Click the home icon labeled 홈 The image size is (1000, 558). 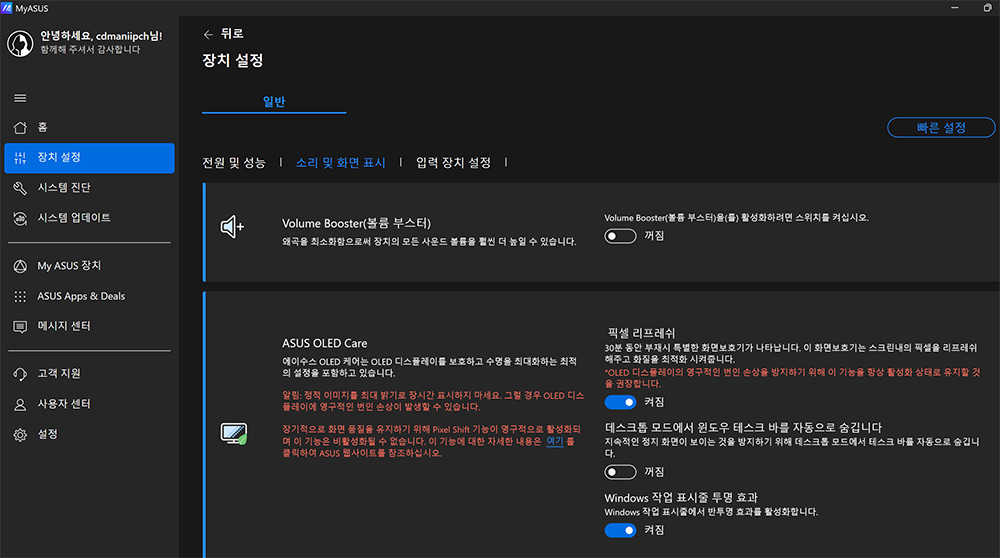pyautogui.click(x=20, y=128)
